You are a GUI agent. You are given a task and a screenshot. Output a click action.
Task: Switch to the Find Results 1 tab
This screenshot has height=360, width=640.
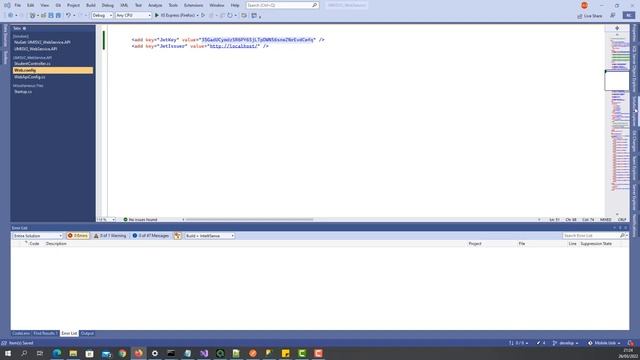45,333
